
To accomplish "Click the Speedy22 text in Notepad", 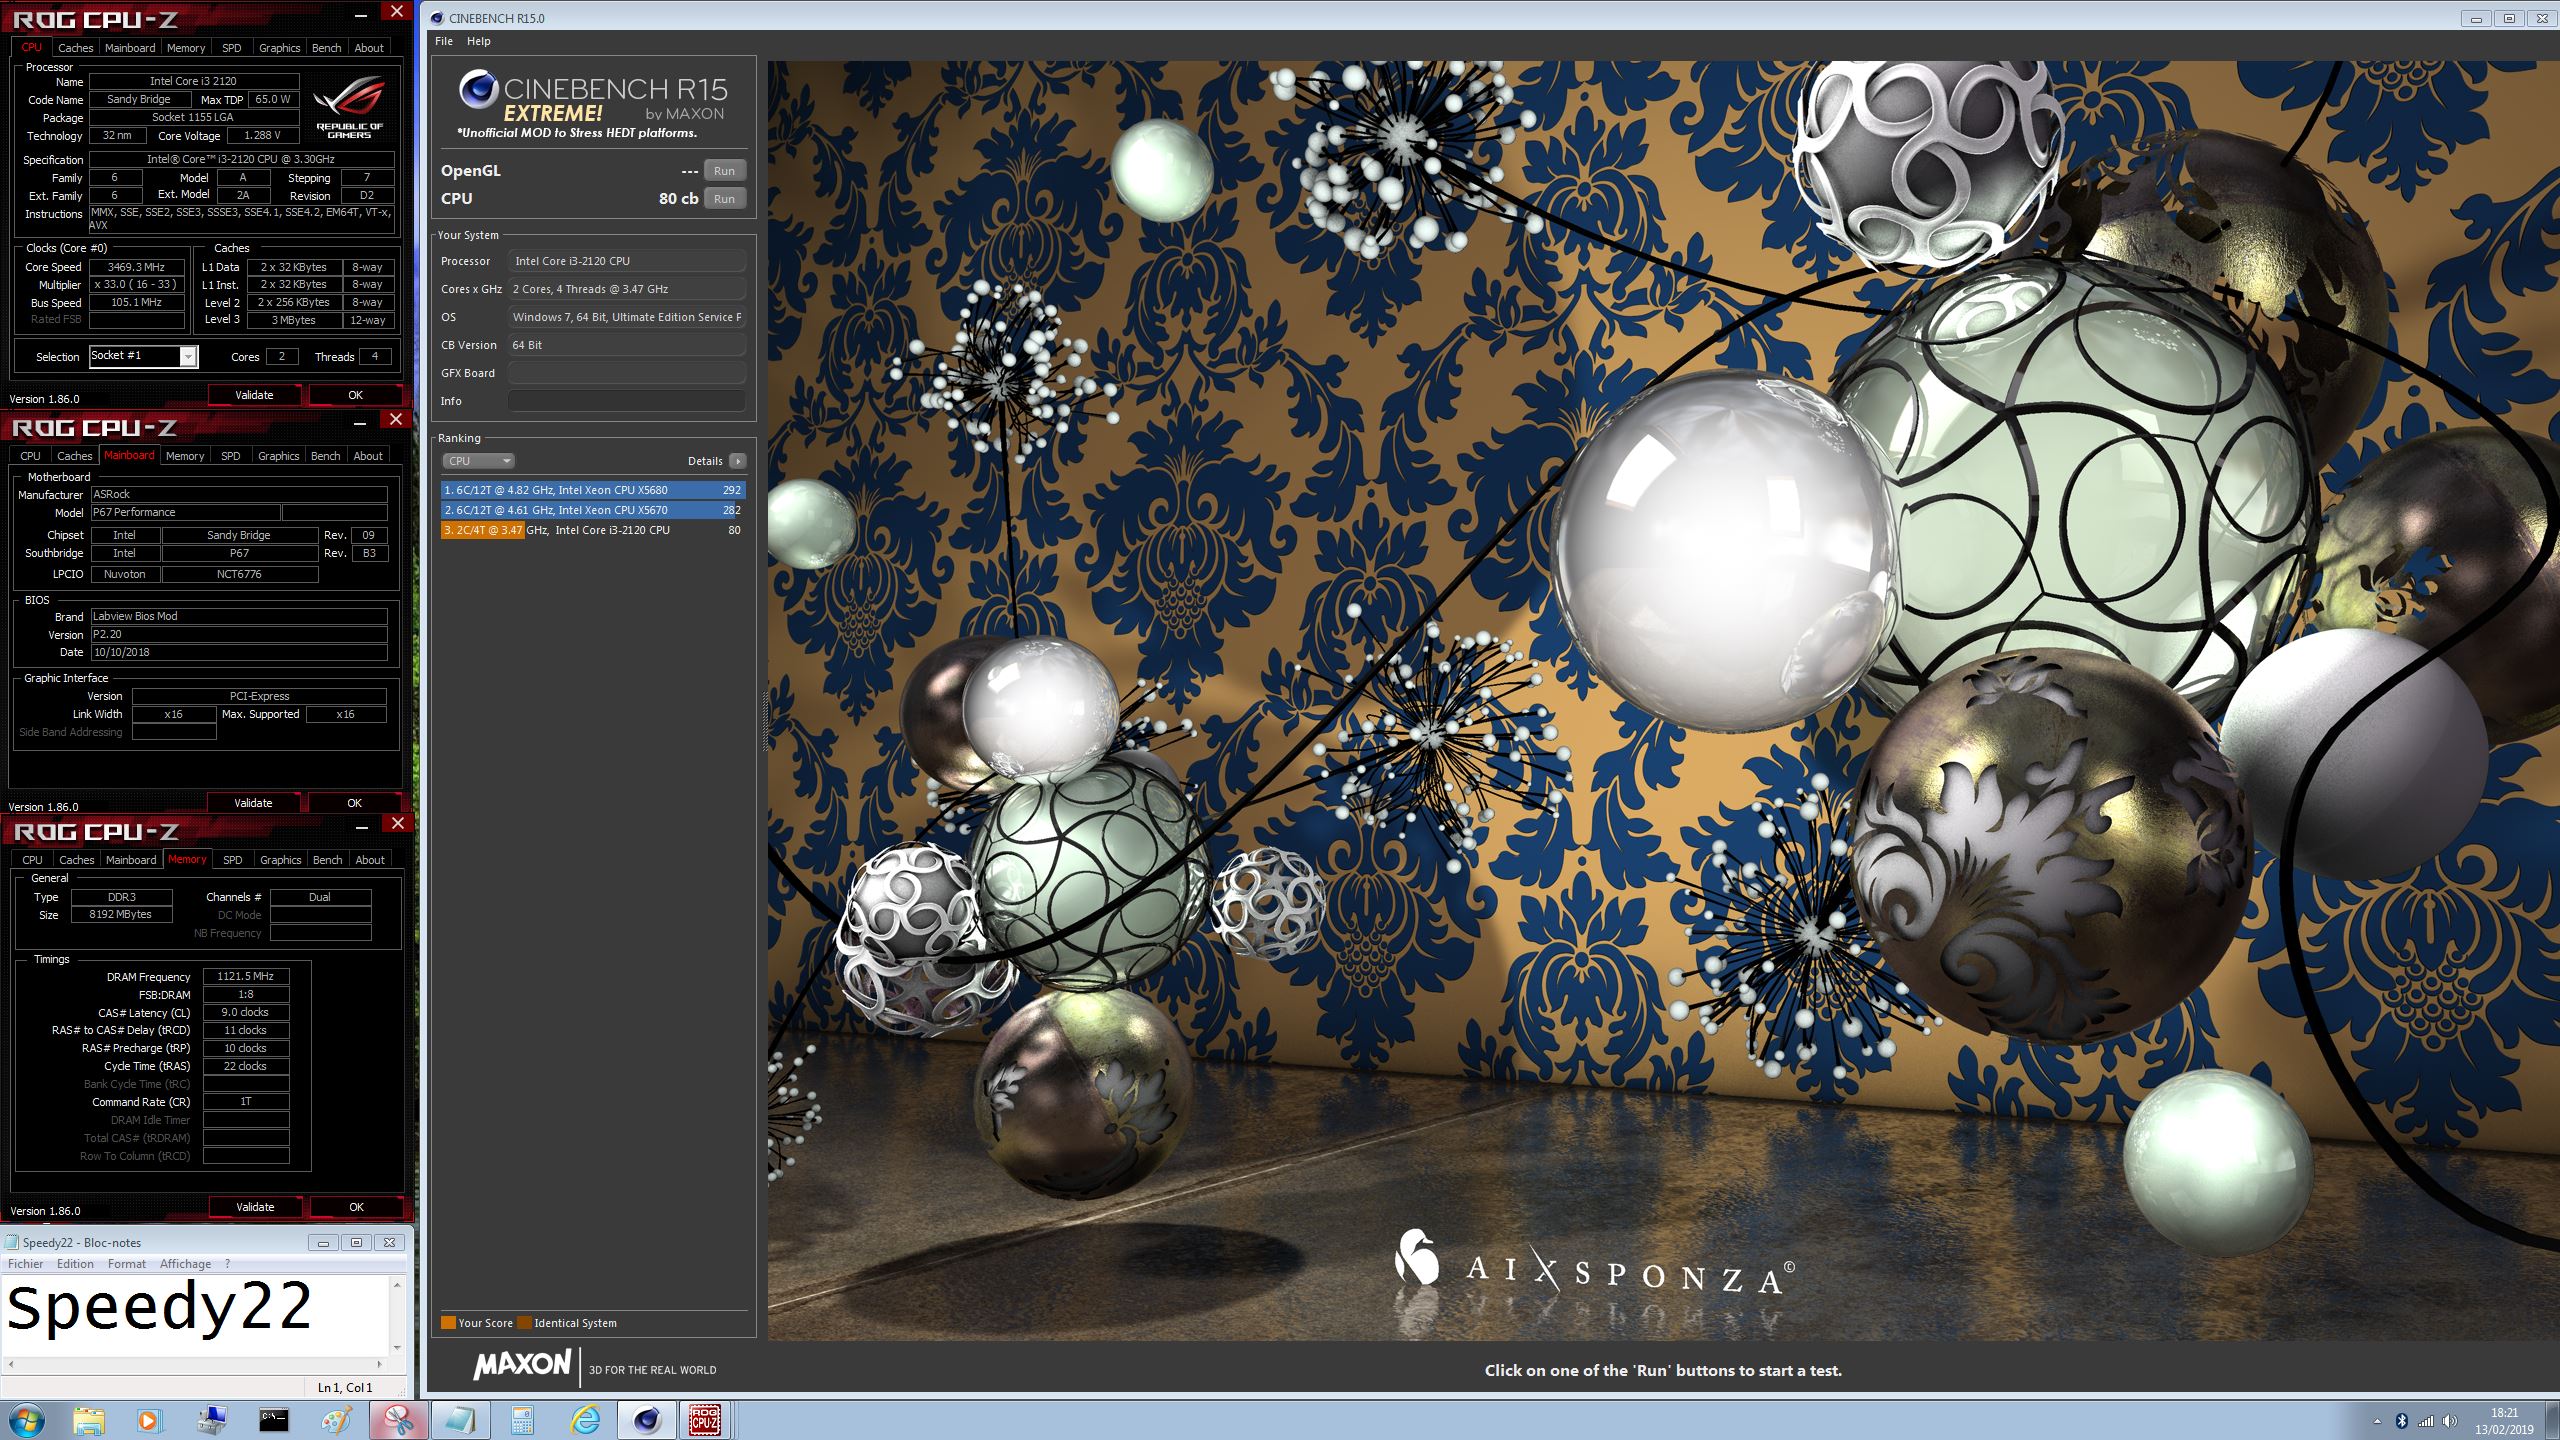I will coord(160,1308).
